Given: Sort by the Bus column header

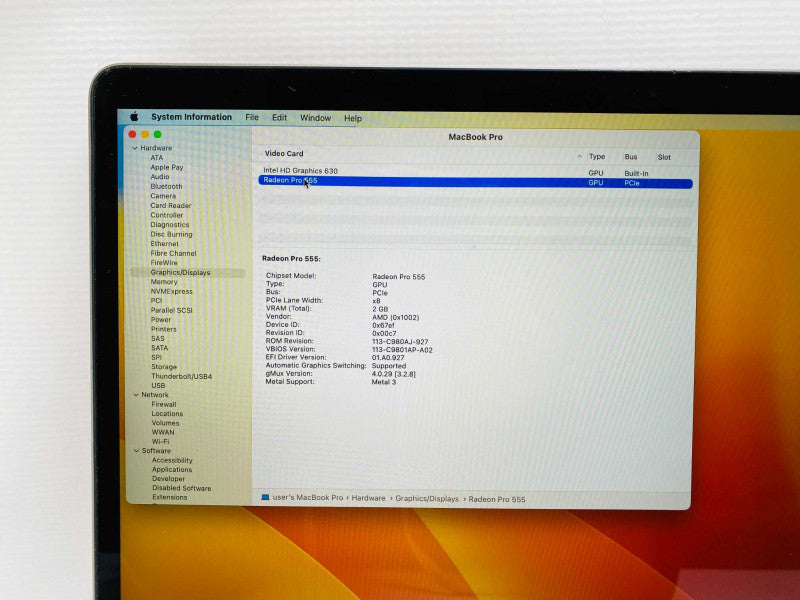Looking at the screenshot, I should tap(631, 157).
